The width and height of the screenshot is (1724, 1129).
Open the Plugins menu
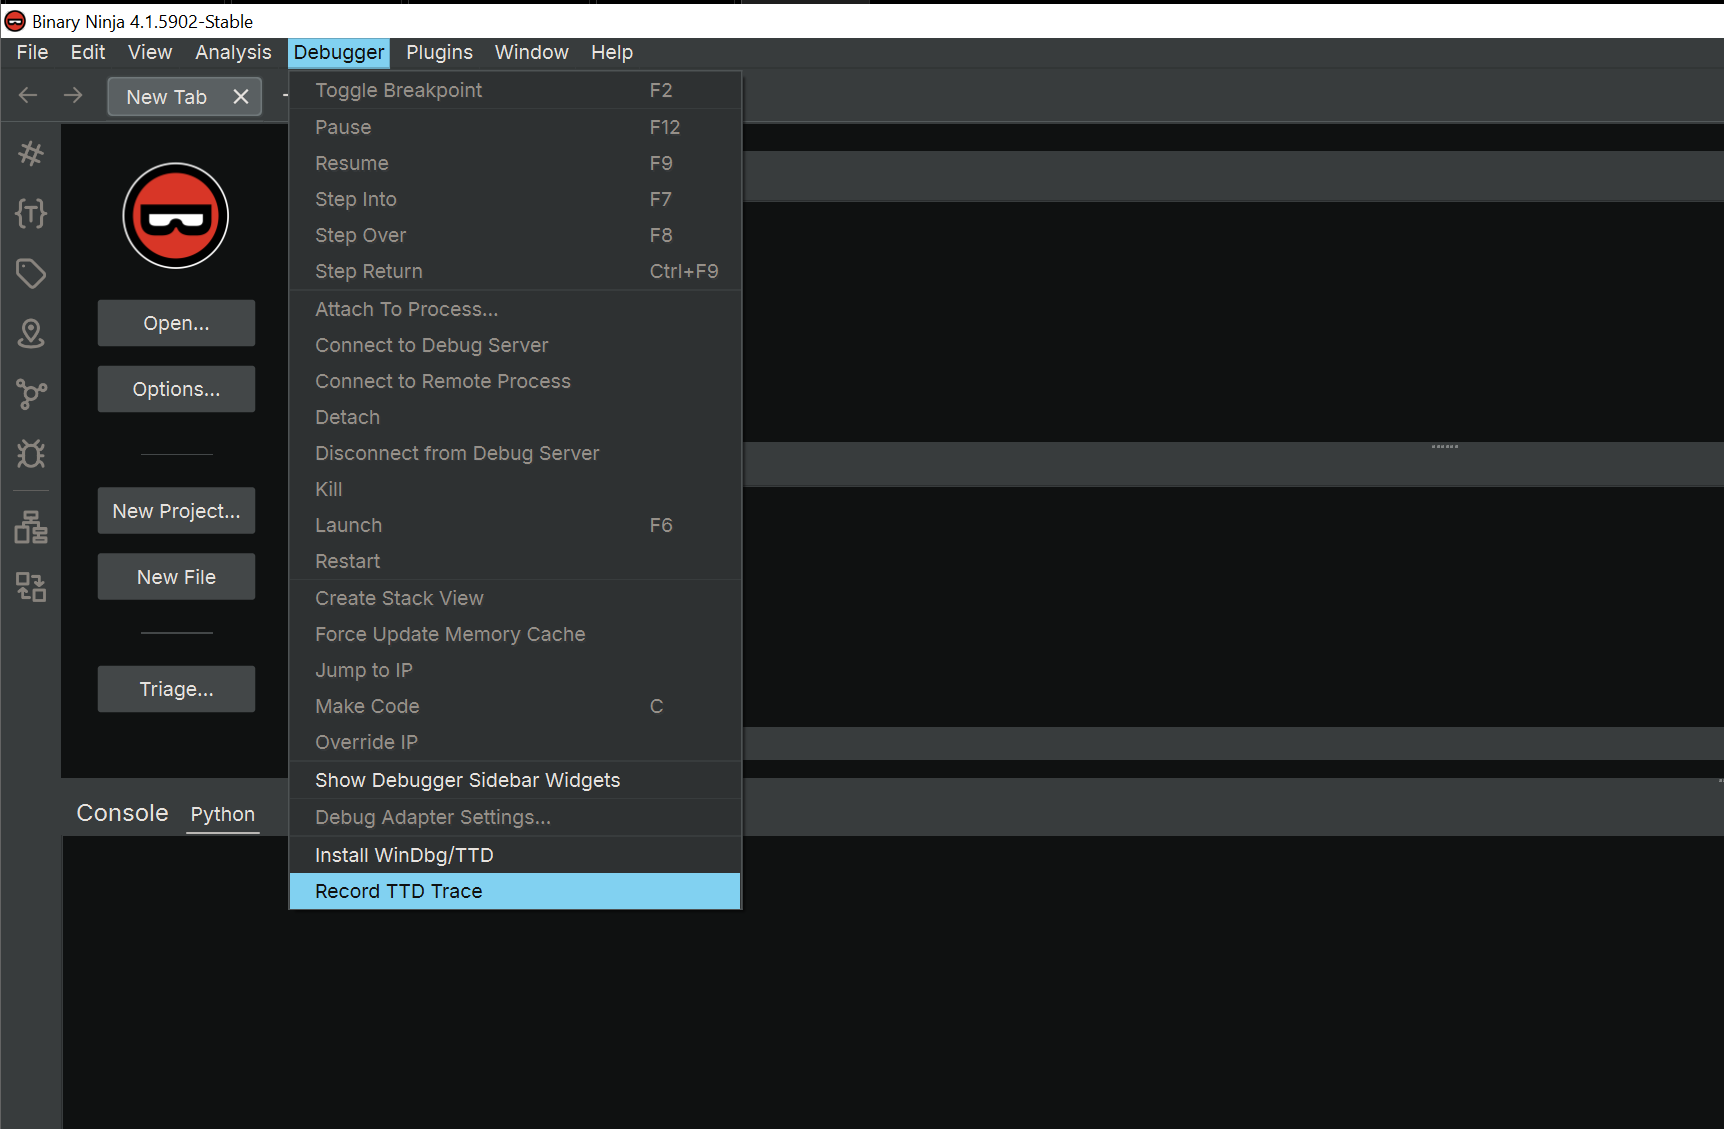click(x=439, y=52)
